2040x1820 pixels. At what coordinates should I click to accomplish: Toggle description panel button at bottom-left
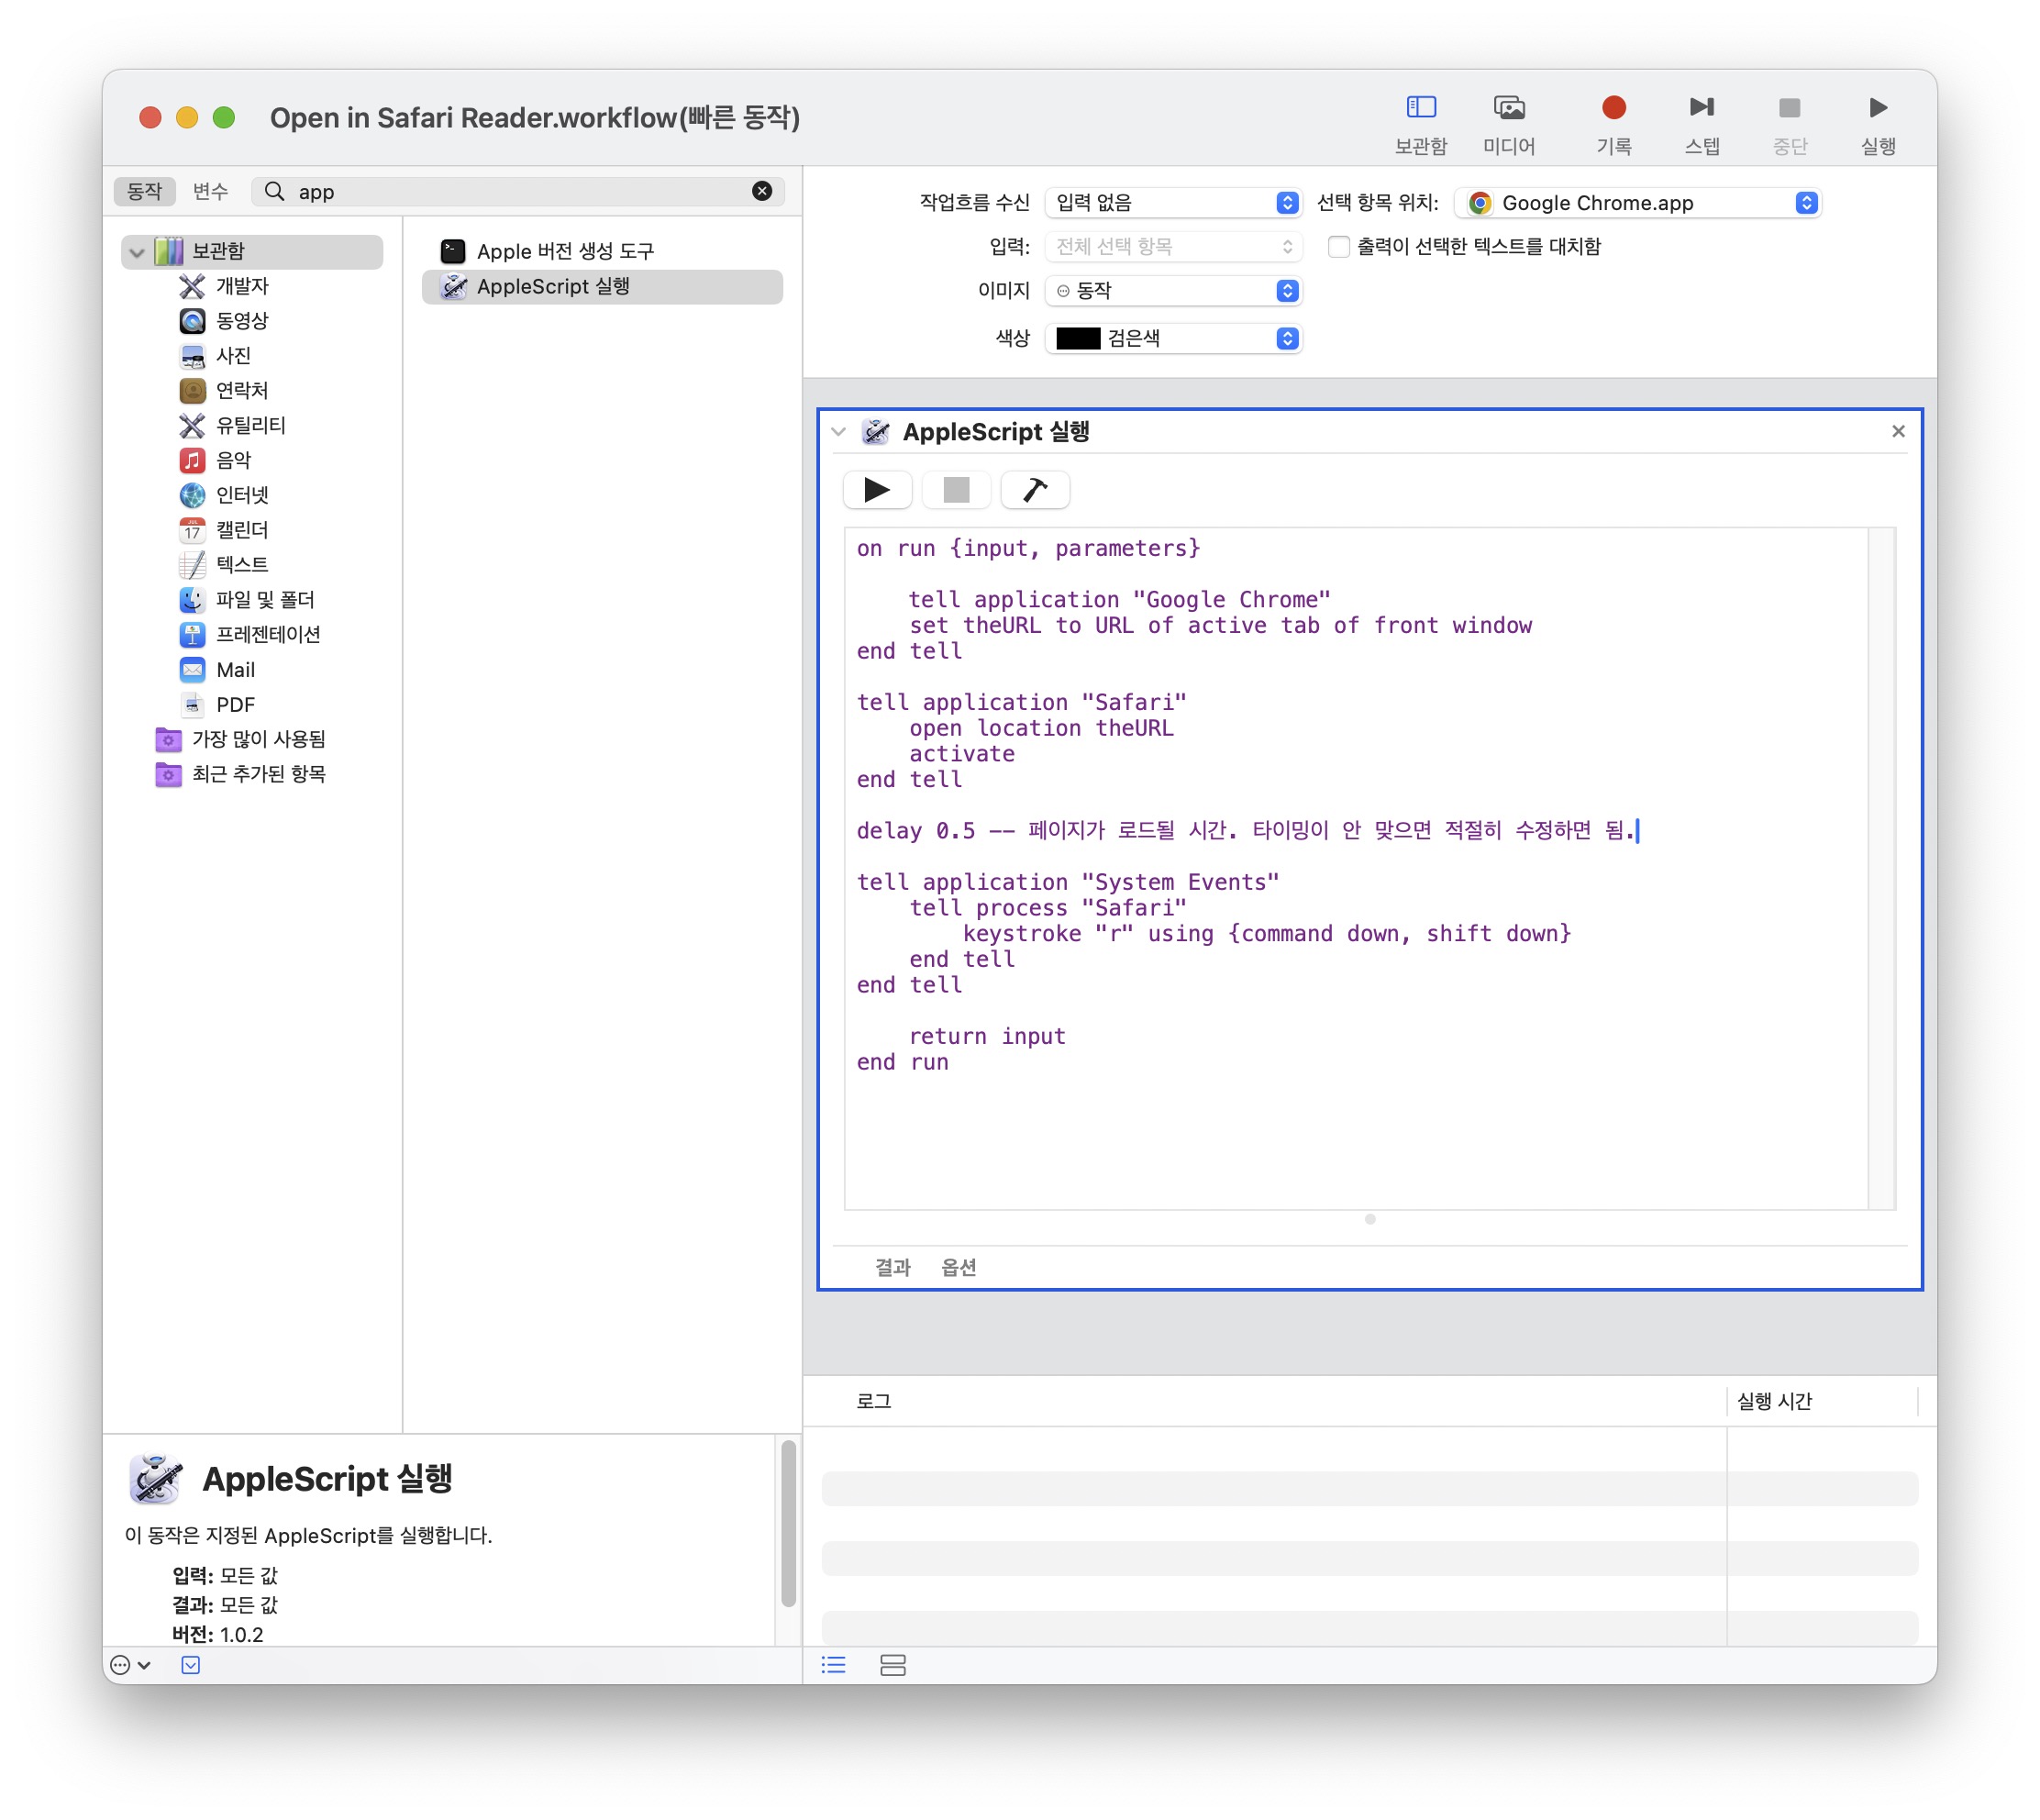(x=190, y=1664)
